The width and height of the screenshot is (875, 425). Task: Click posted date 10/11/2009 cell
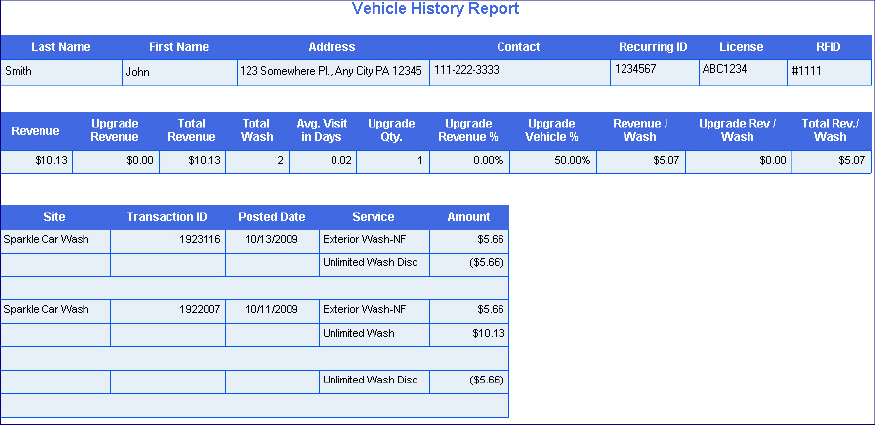click(271, 309)
